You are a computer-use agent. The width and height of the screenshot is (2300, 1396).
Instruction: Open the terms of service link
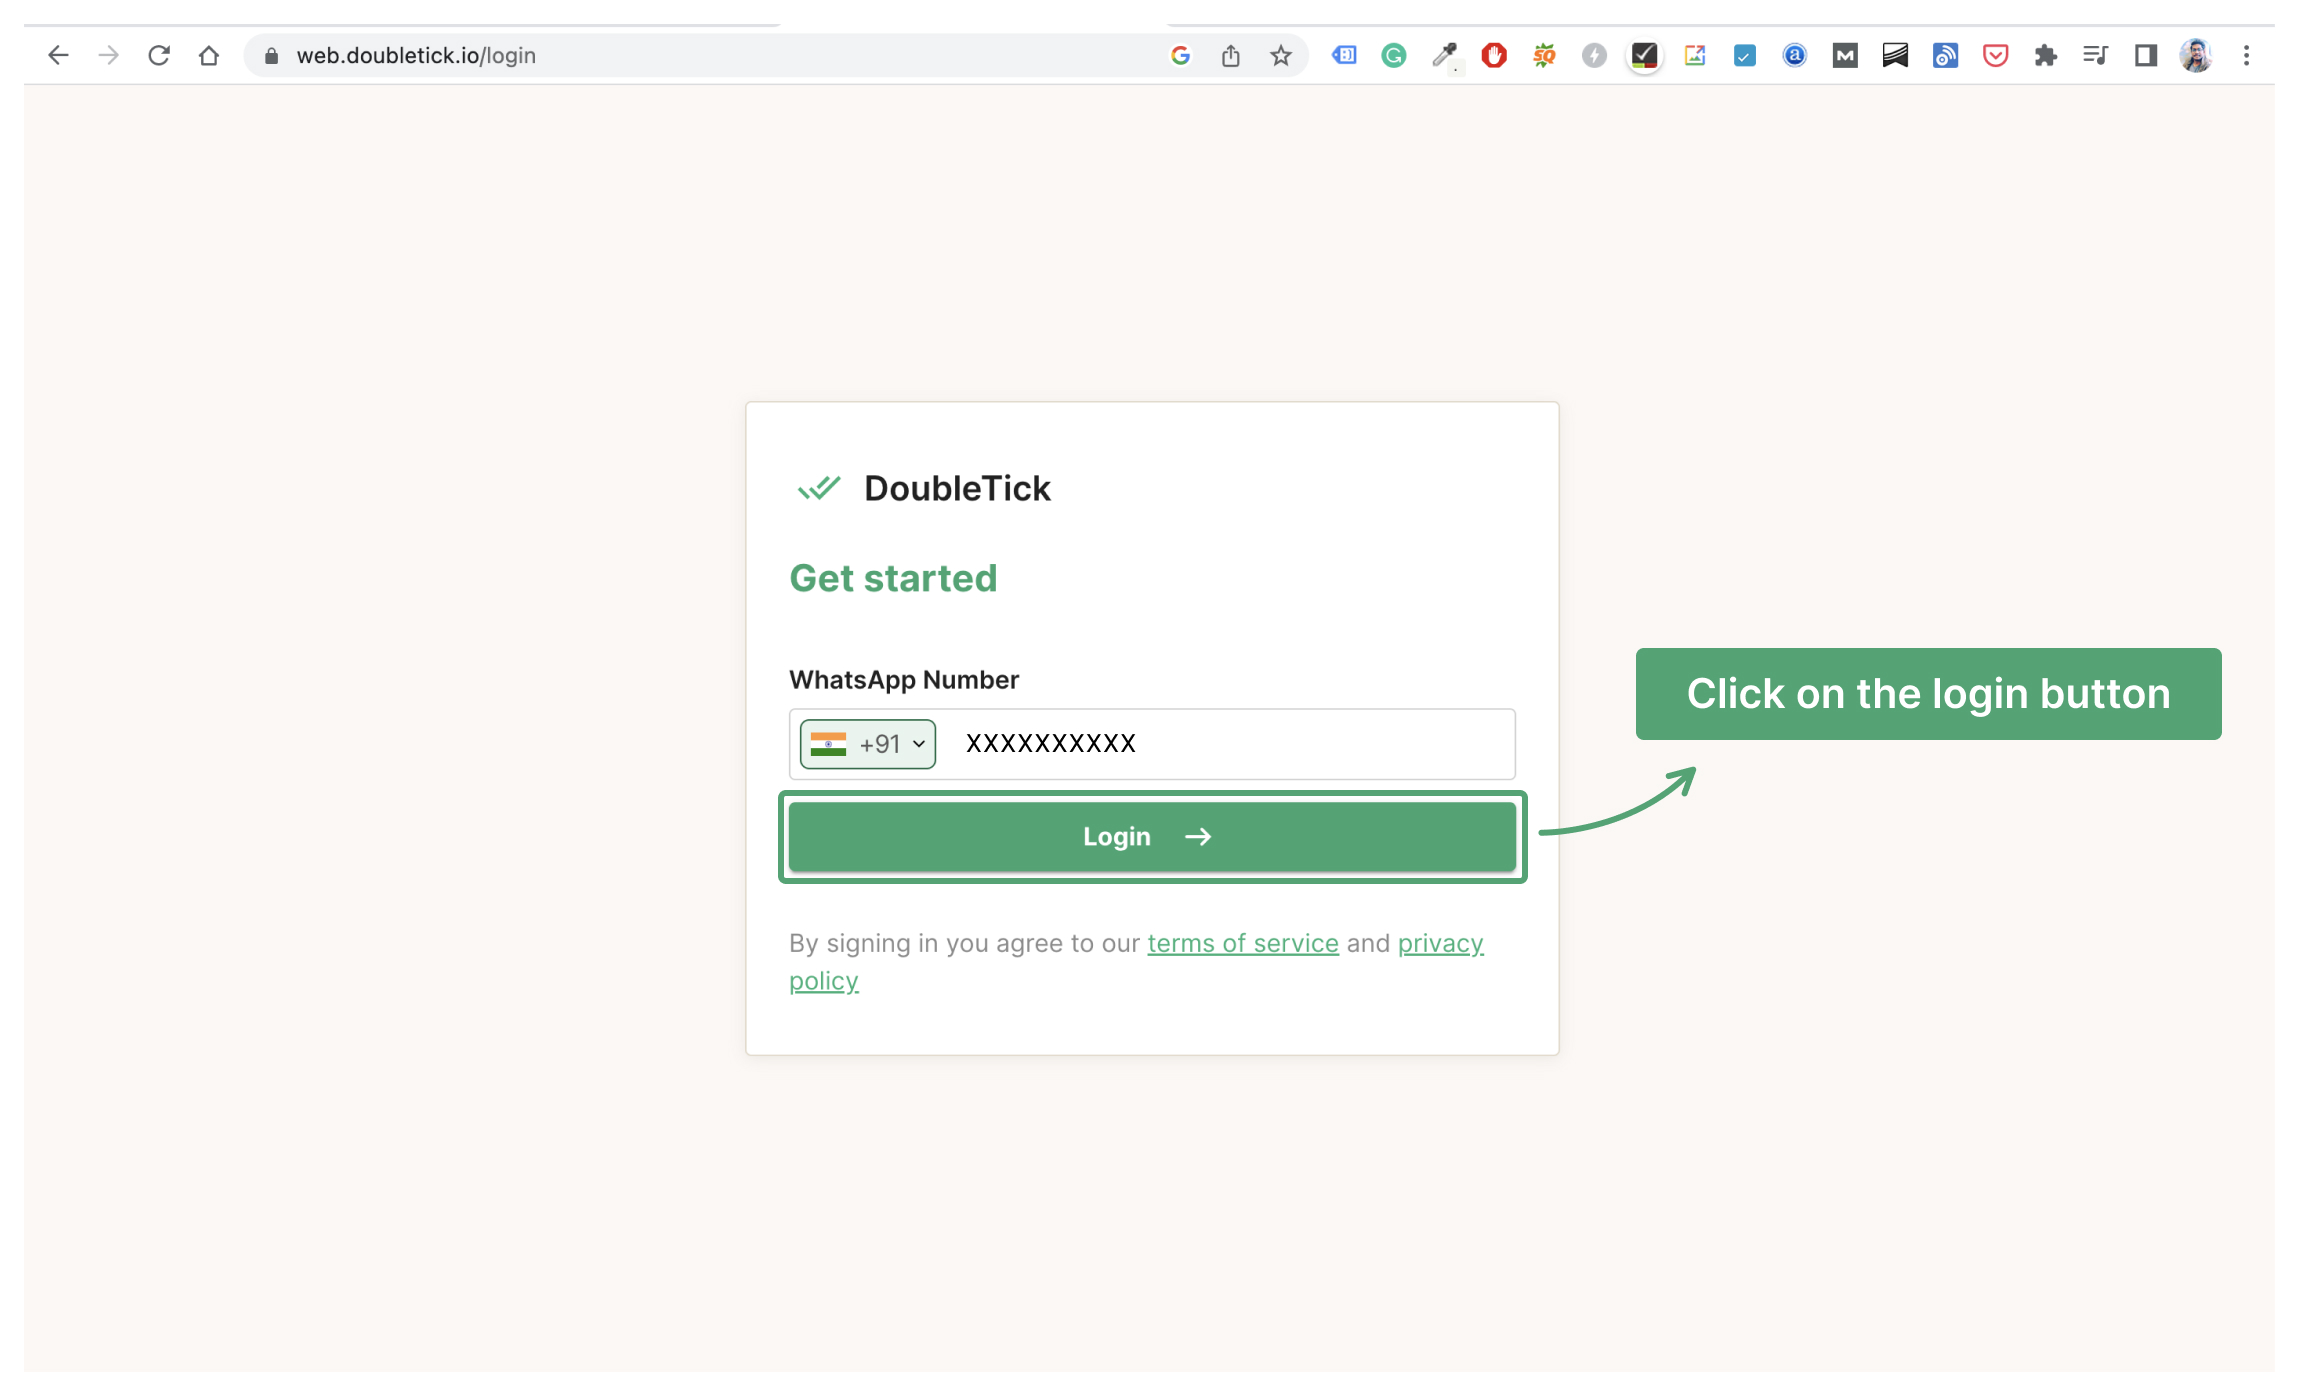1242,943
